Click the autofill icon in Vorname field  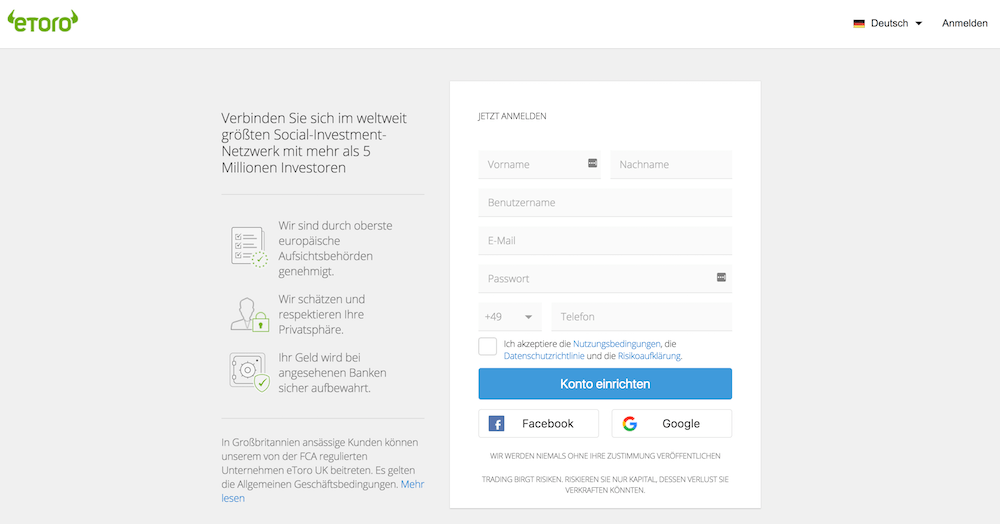pos(592,163)
